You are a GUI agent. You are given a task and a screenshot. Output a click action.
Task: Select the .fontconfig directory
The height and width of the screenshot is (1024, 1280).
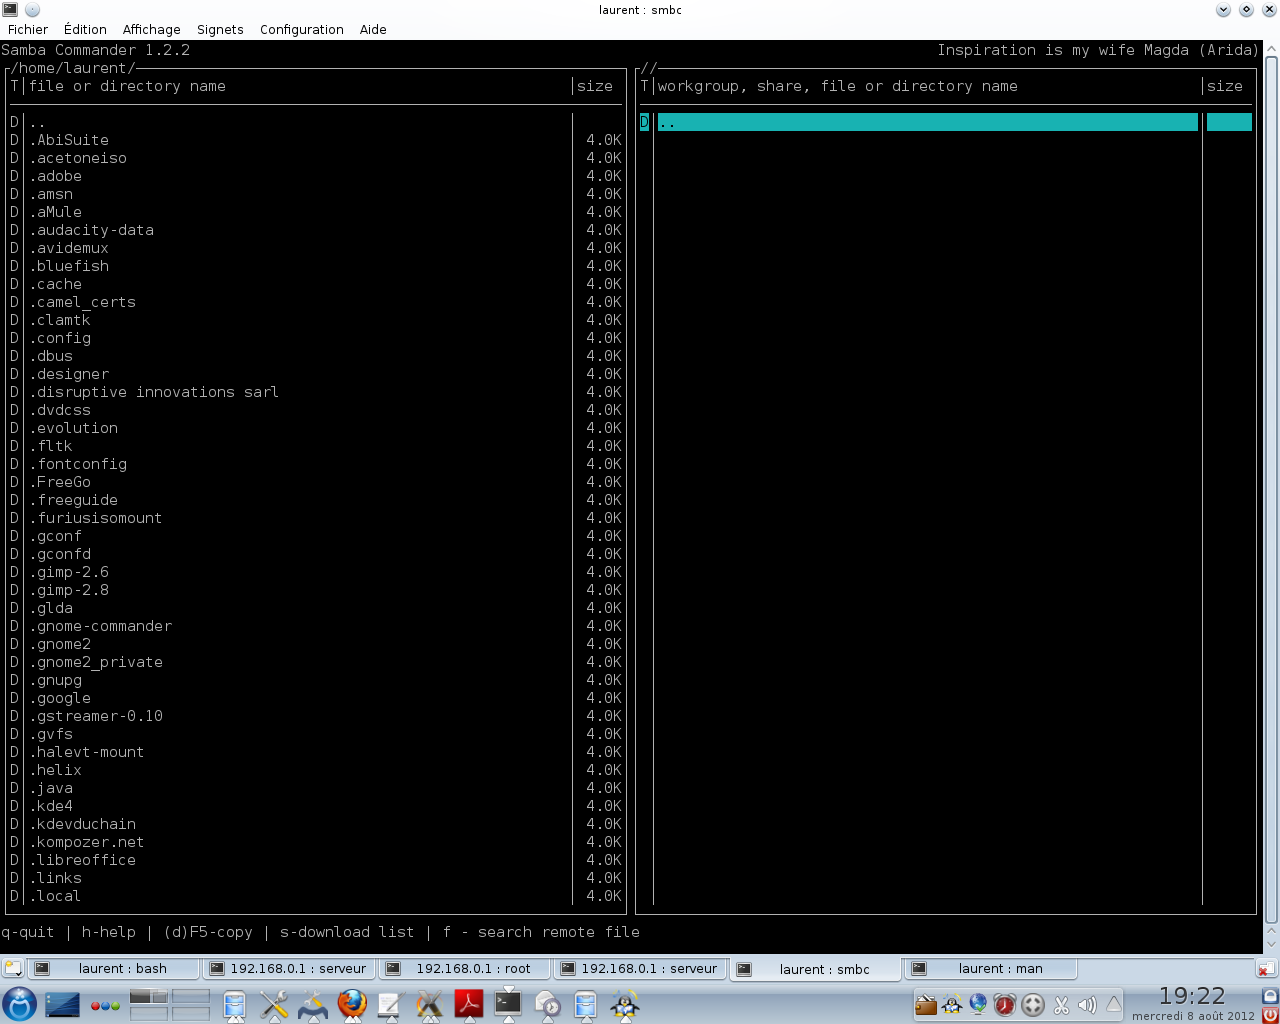click(x=316, y=464)
